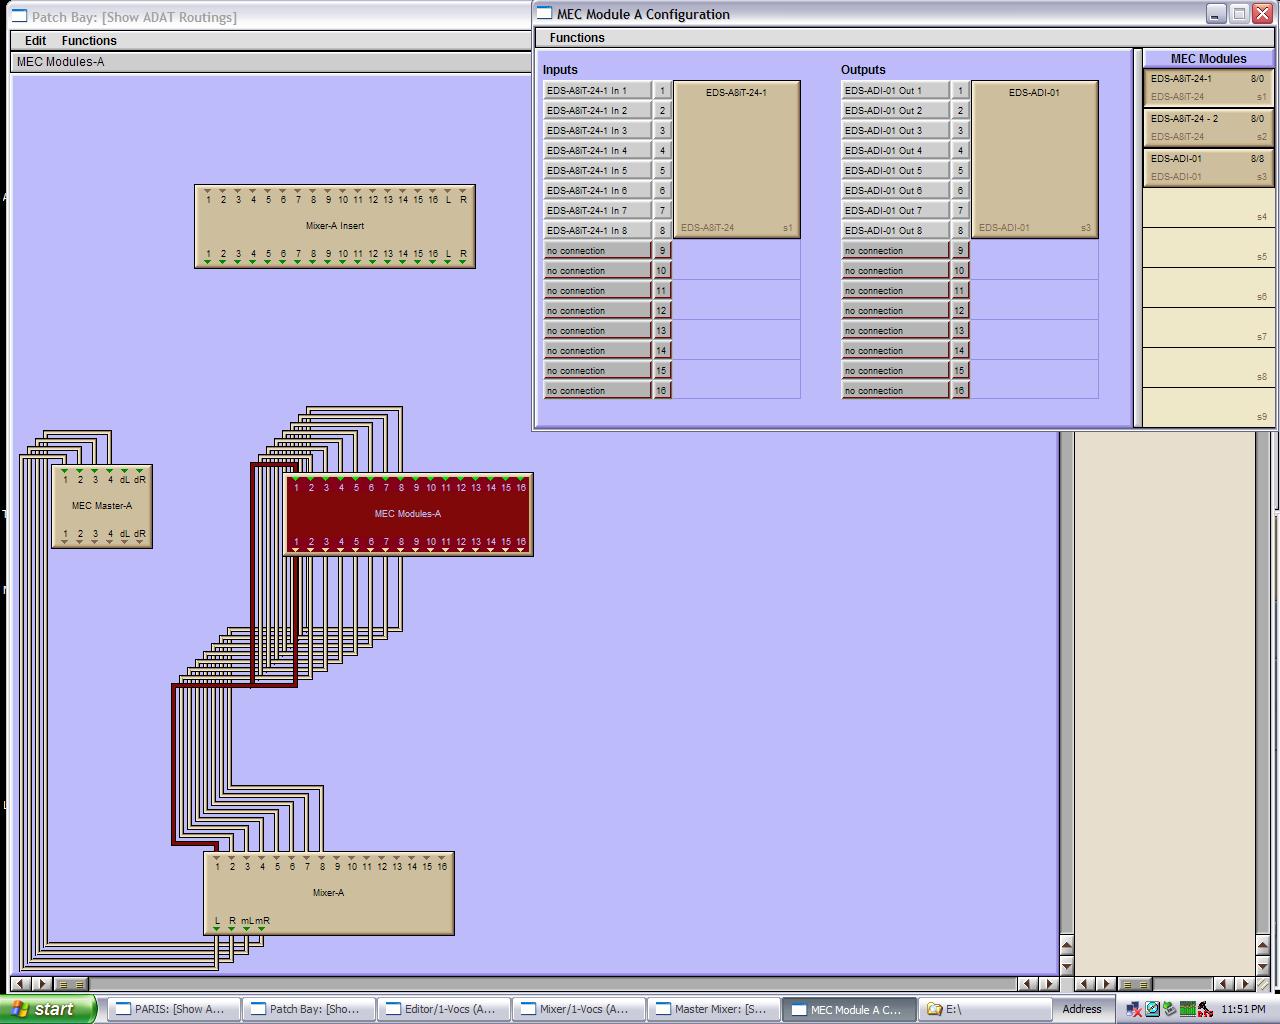1280x1024 pixels.
Task: Switch to Editor/1-Vocs taskbar window
Action: [x=444, y=1009]
